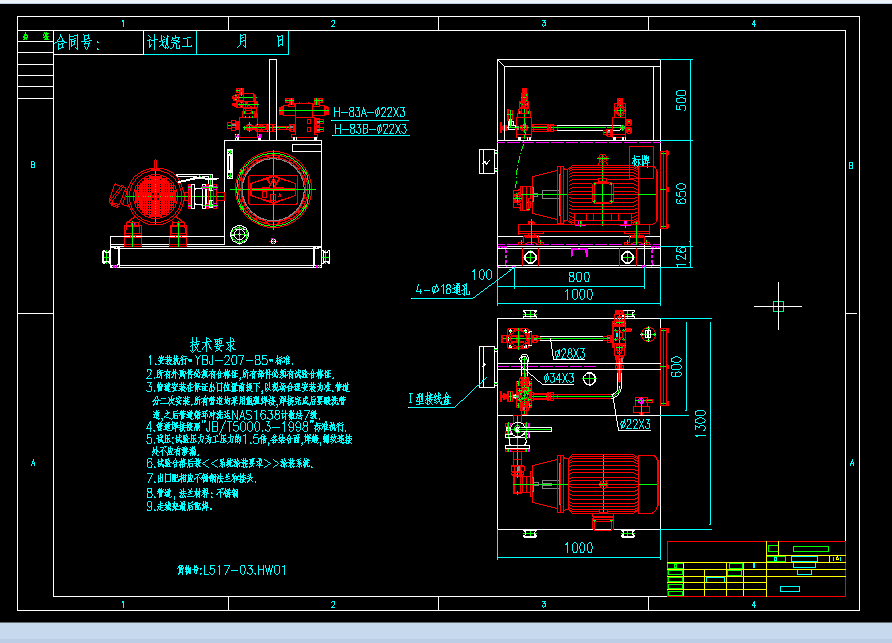Click zone letter B on right border

pyautogui.click(x=851, y=166)
